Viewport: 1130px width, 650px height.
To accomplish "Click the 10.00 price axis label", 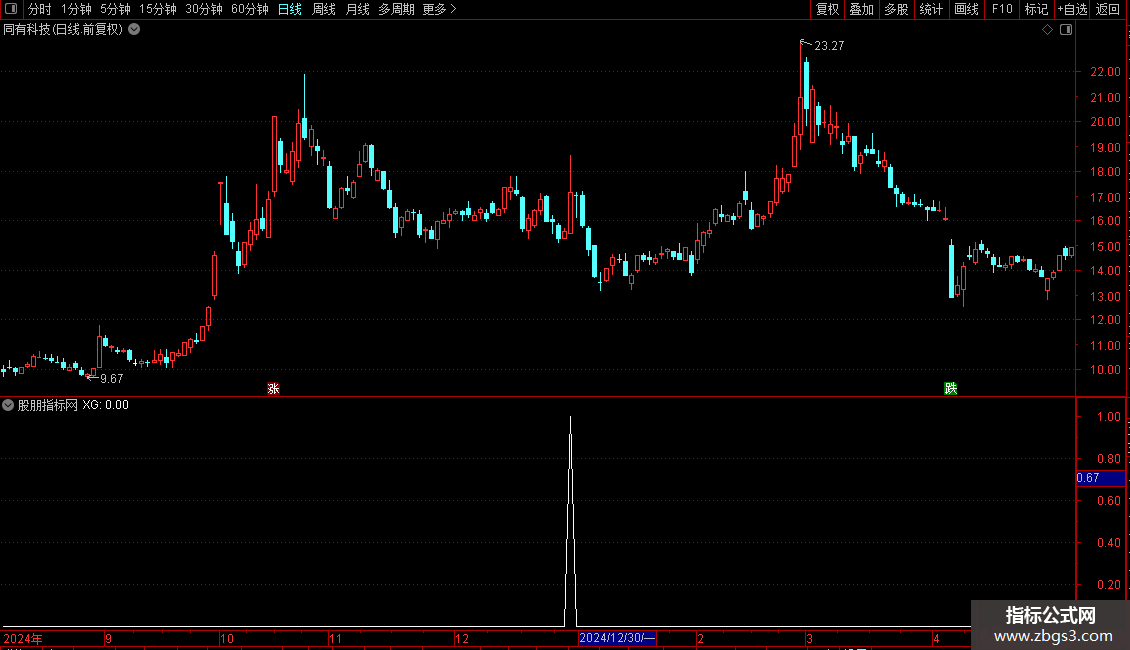I will [1105, 370].
